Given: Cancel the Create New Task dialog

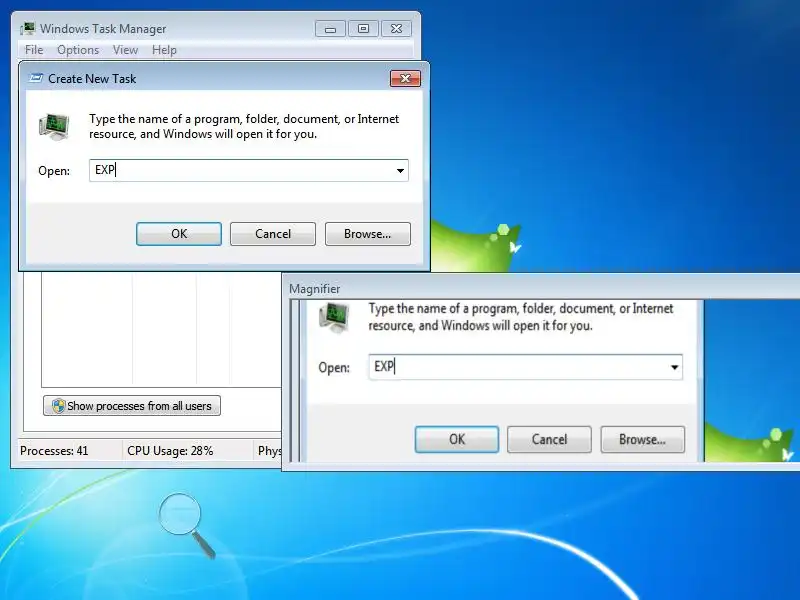Looking at the screenshot, I should 273,234.
